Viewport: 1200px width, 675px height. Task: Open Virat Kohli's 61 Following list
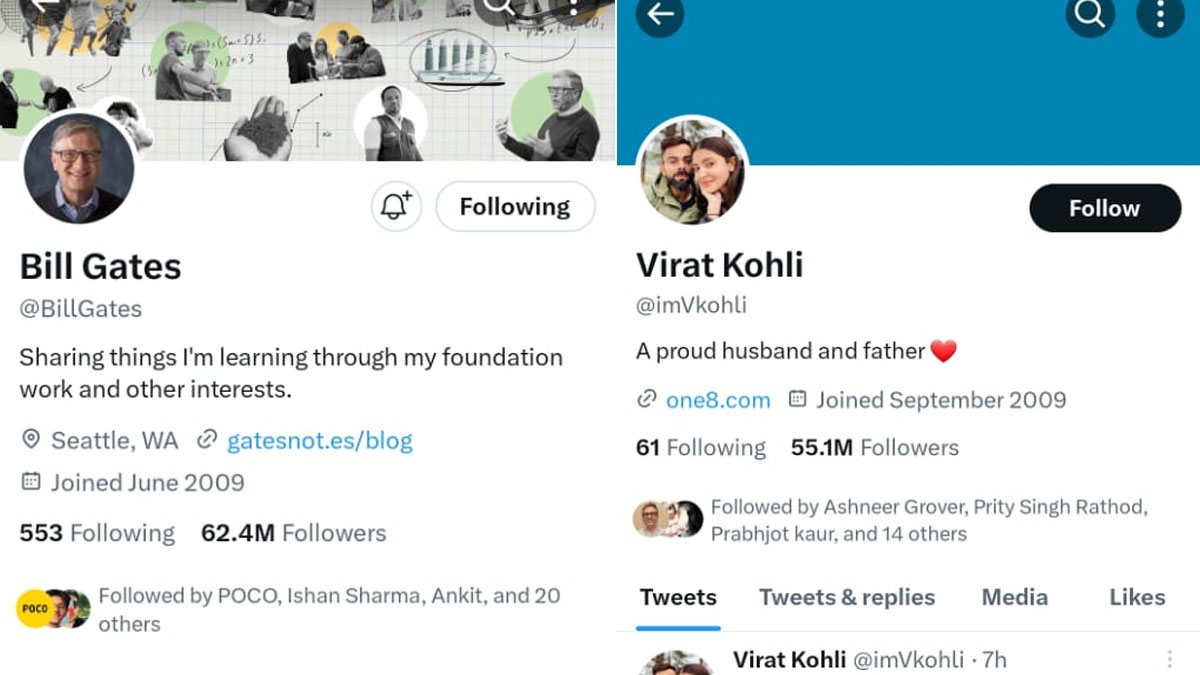700,448
